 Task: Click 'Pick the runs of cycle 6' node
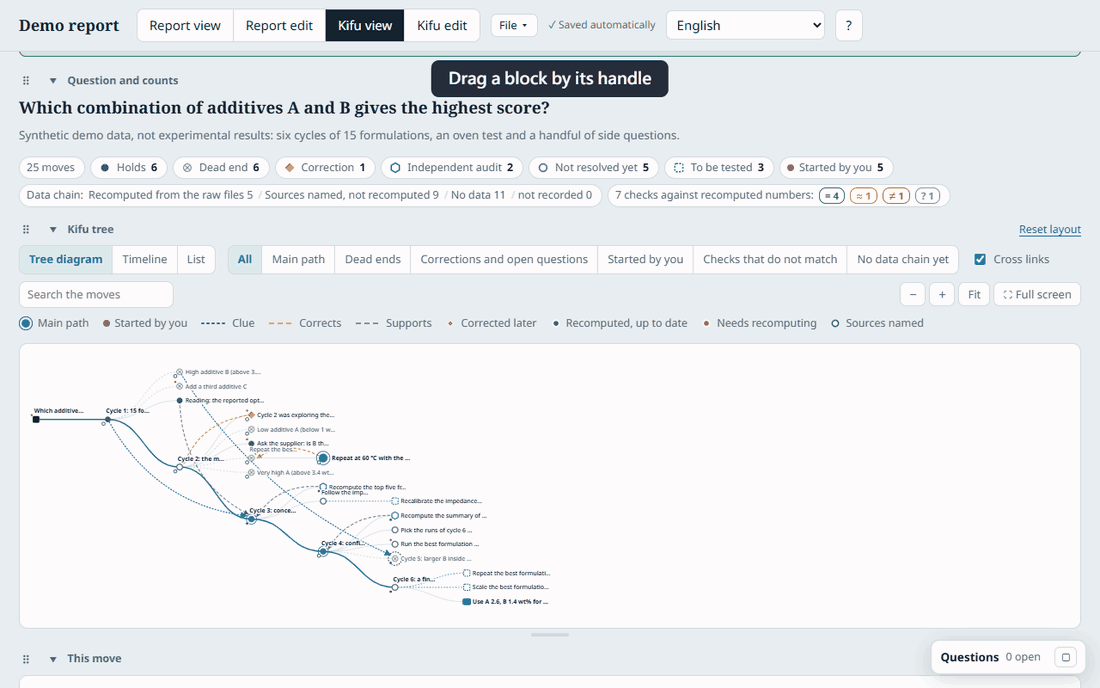(x=395, y=530)
